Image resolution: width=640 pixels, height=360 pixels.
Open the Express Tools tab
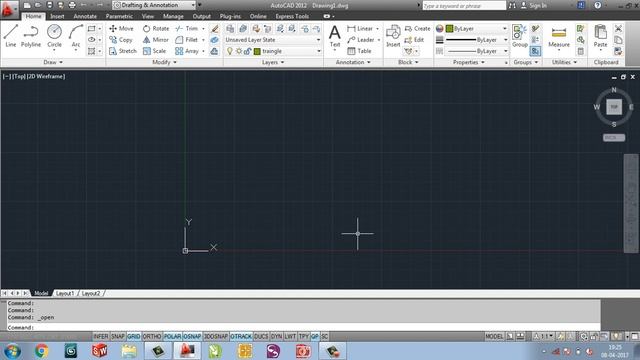[x=292, y=16]
